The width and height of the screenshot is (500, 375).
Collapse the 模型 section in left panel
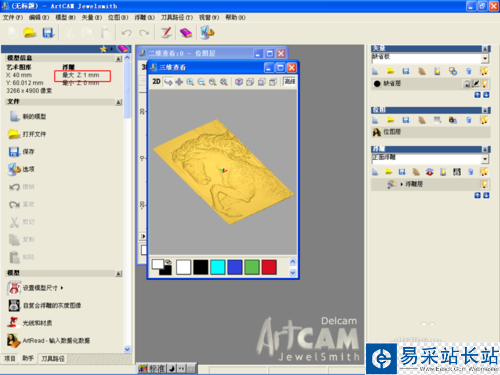(x=119, y=273)
